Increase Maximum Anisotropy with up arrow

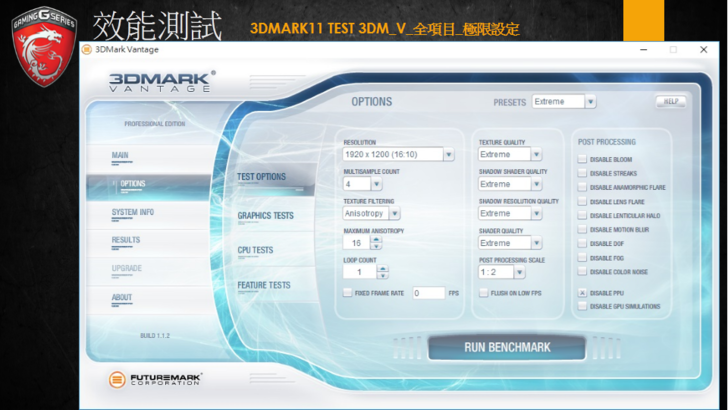coord(377,239)
